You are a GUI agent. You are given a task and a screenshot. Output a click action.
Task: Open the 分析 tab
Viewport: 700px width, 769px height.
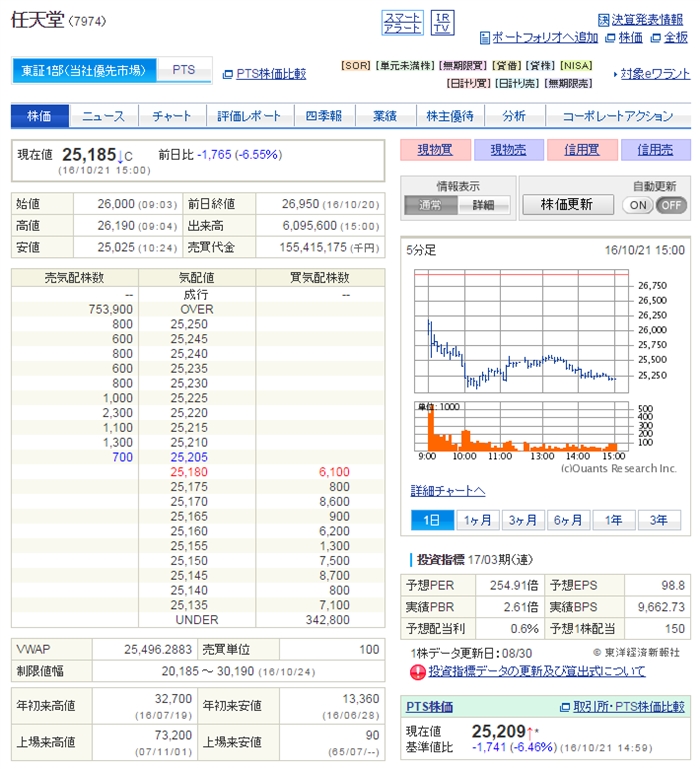click(514, 116)
